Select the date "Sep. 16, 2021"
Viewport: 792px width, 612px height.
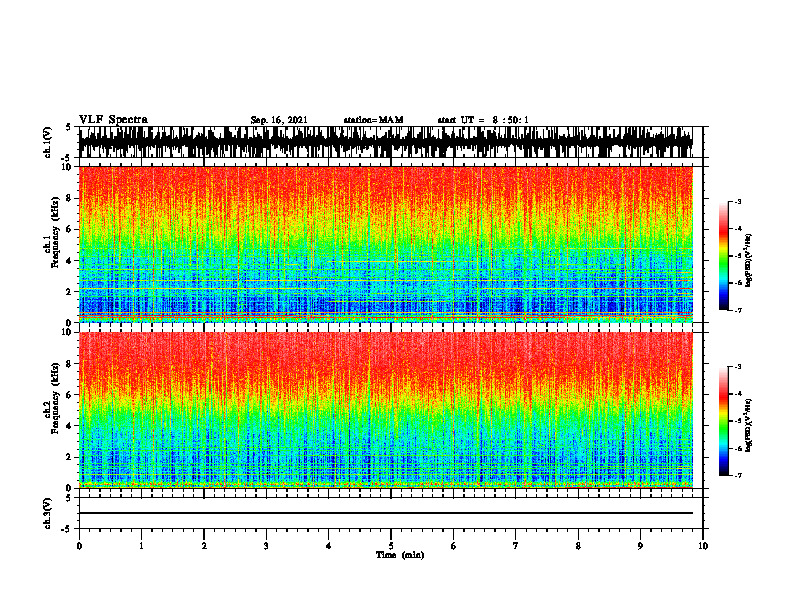click(x=279, y=120)
